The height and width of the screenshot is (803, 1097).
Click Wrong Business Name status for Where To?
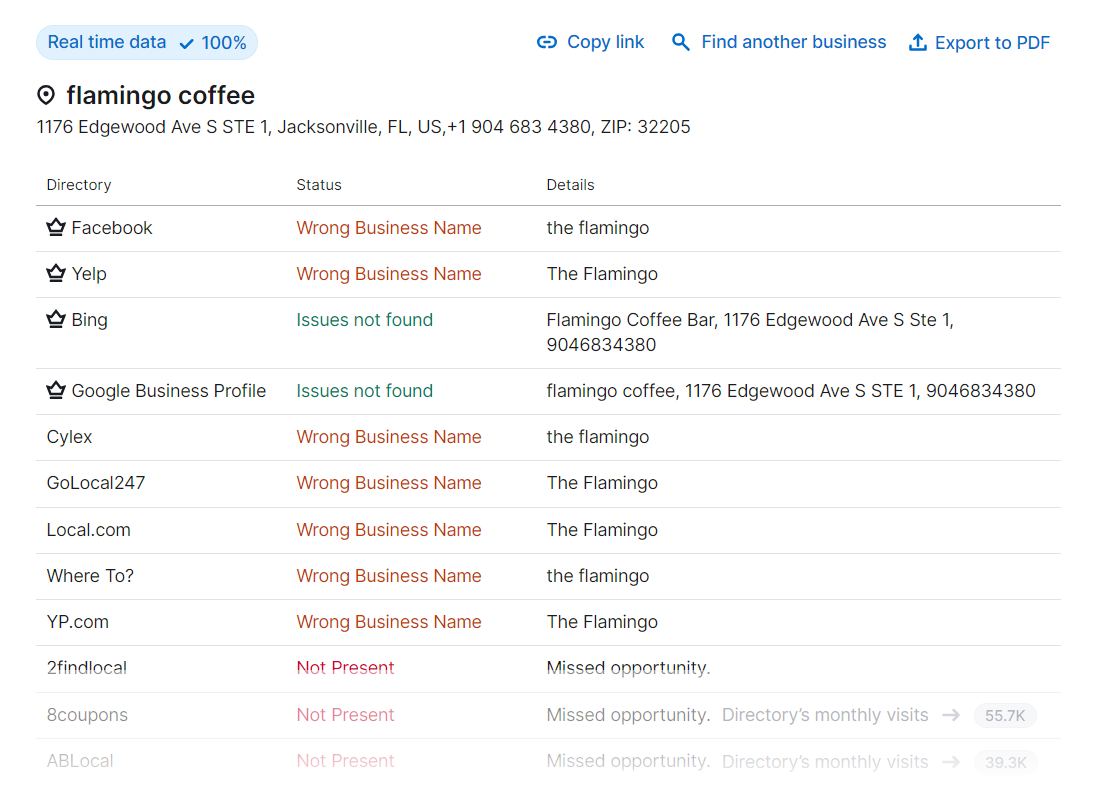coord(389,576)
